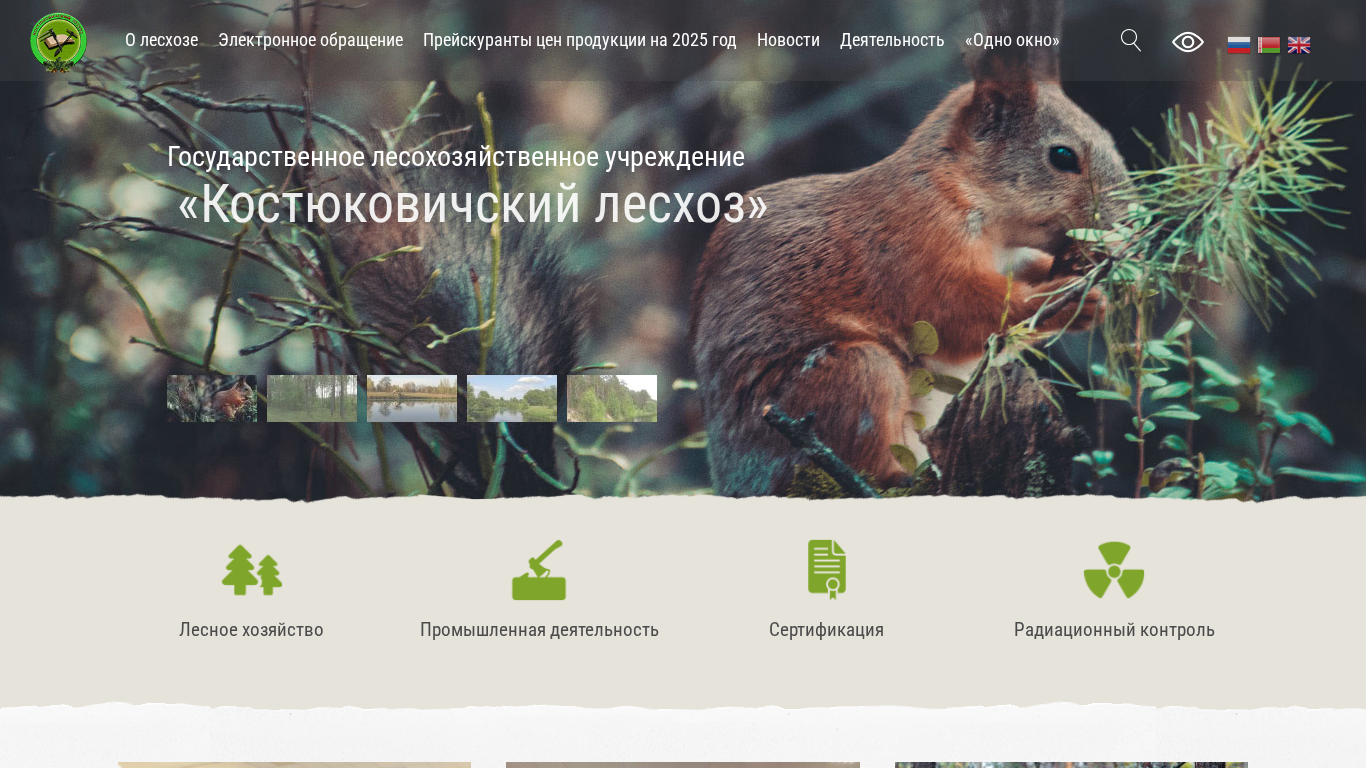Open the «Одно окно» menu item
This screenshot has height=768, width=1366.
[x=1012, y=40]
